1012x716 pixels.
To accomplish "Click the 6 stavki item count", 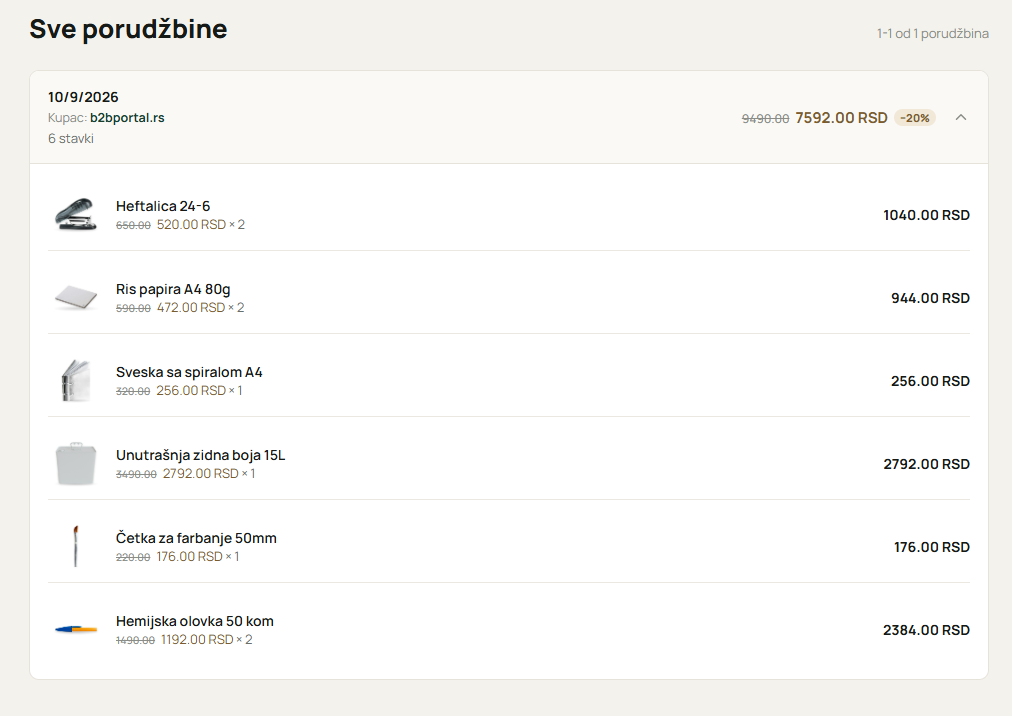I will pyautogui.click(x=70, y=138).
